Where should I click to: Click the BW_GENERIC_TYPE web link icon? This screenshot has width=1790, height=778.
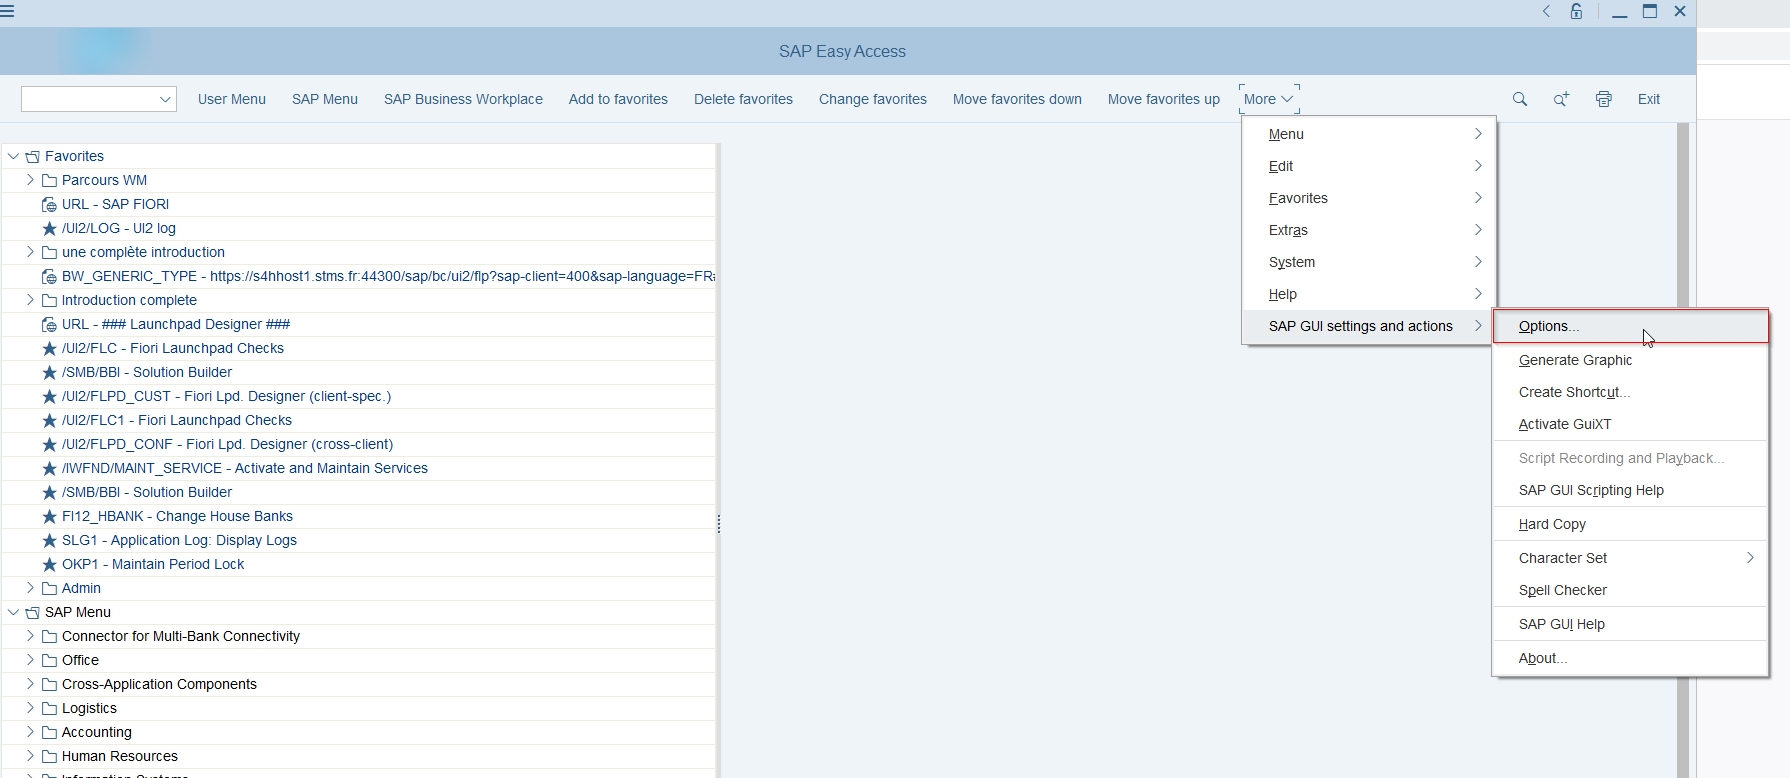(49, 276)
